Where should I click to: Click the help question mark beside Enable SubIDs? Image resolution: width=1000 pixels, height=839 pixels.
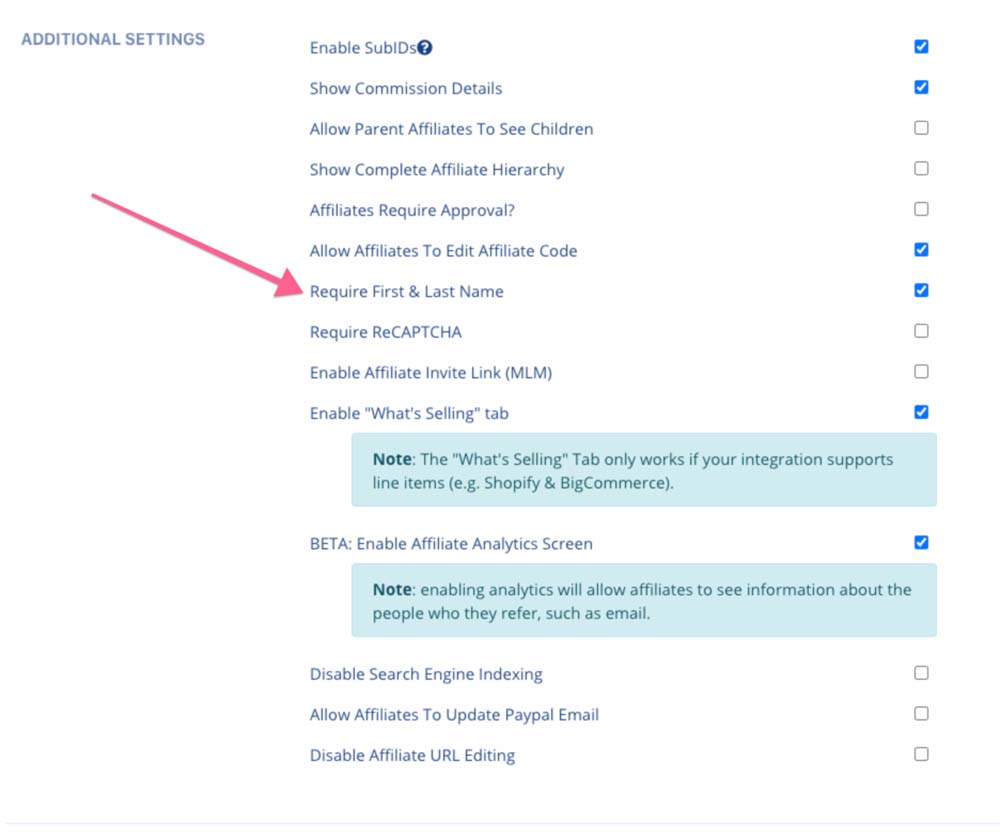coord(427,46)
